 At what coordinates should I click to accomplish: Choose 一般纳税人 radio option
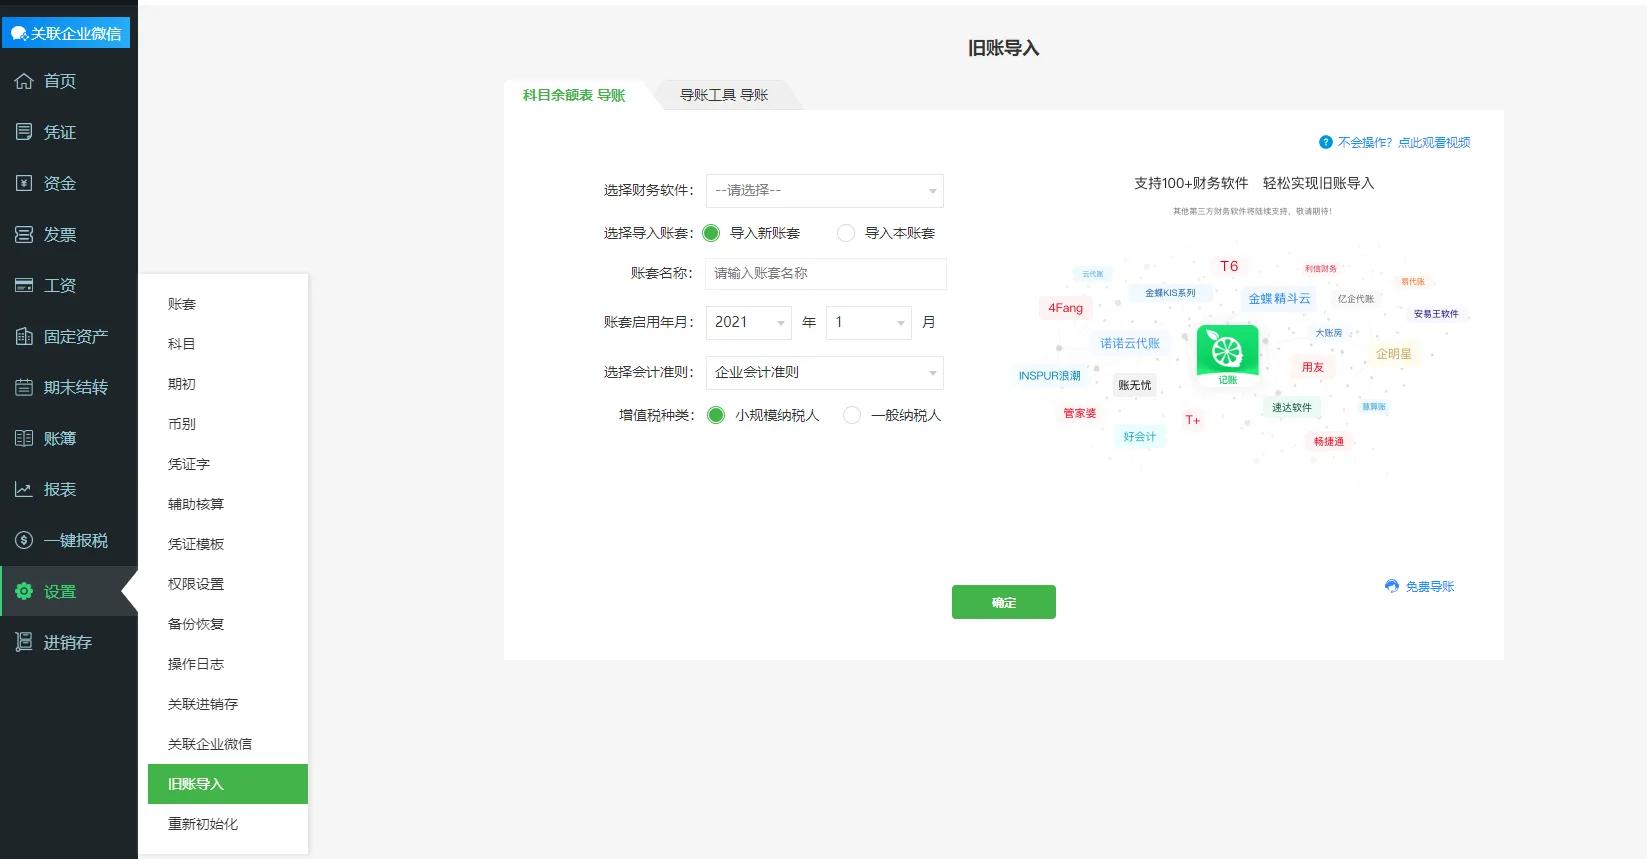tap(852, 415)
